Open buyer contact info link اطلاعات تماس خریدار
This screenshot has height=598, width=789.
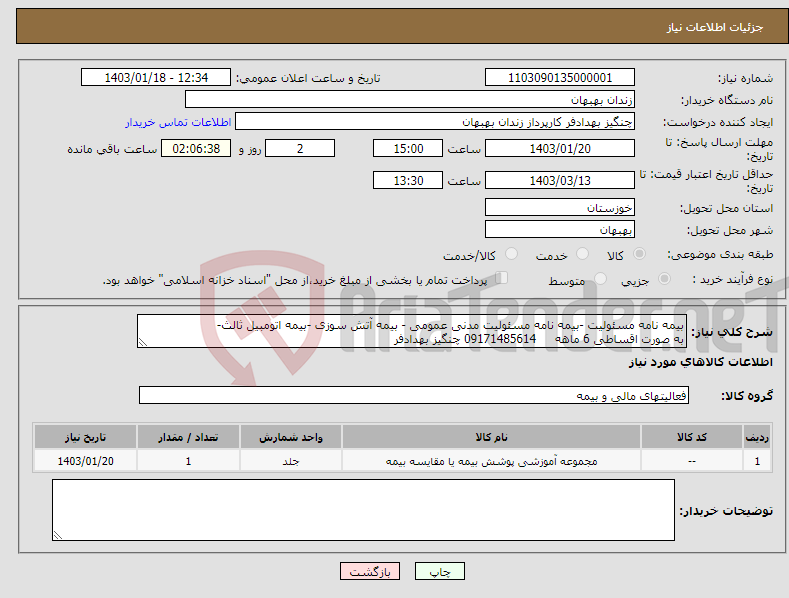178,122
